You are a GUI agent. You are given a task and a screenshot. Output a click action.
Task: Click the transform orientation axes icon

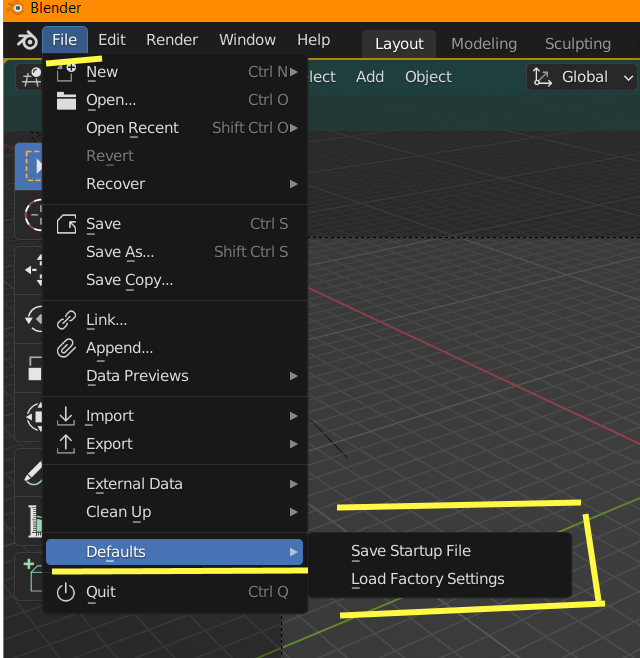click(542, 77)
